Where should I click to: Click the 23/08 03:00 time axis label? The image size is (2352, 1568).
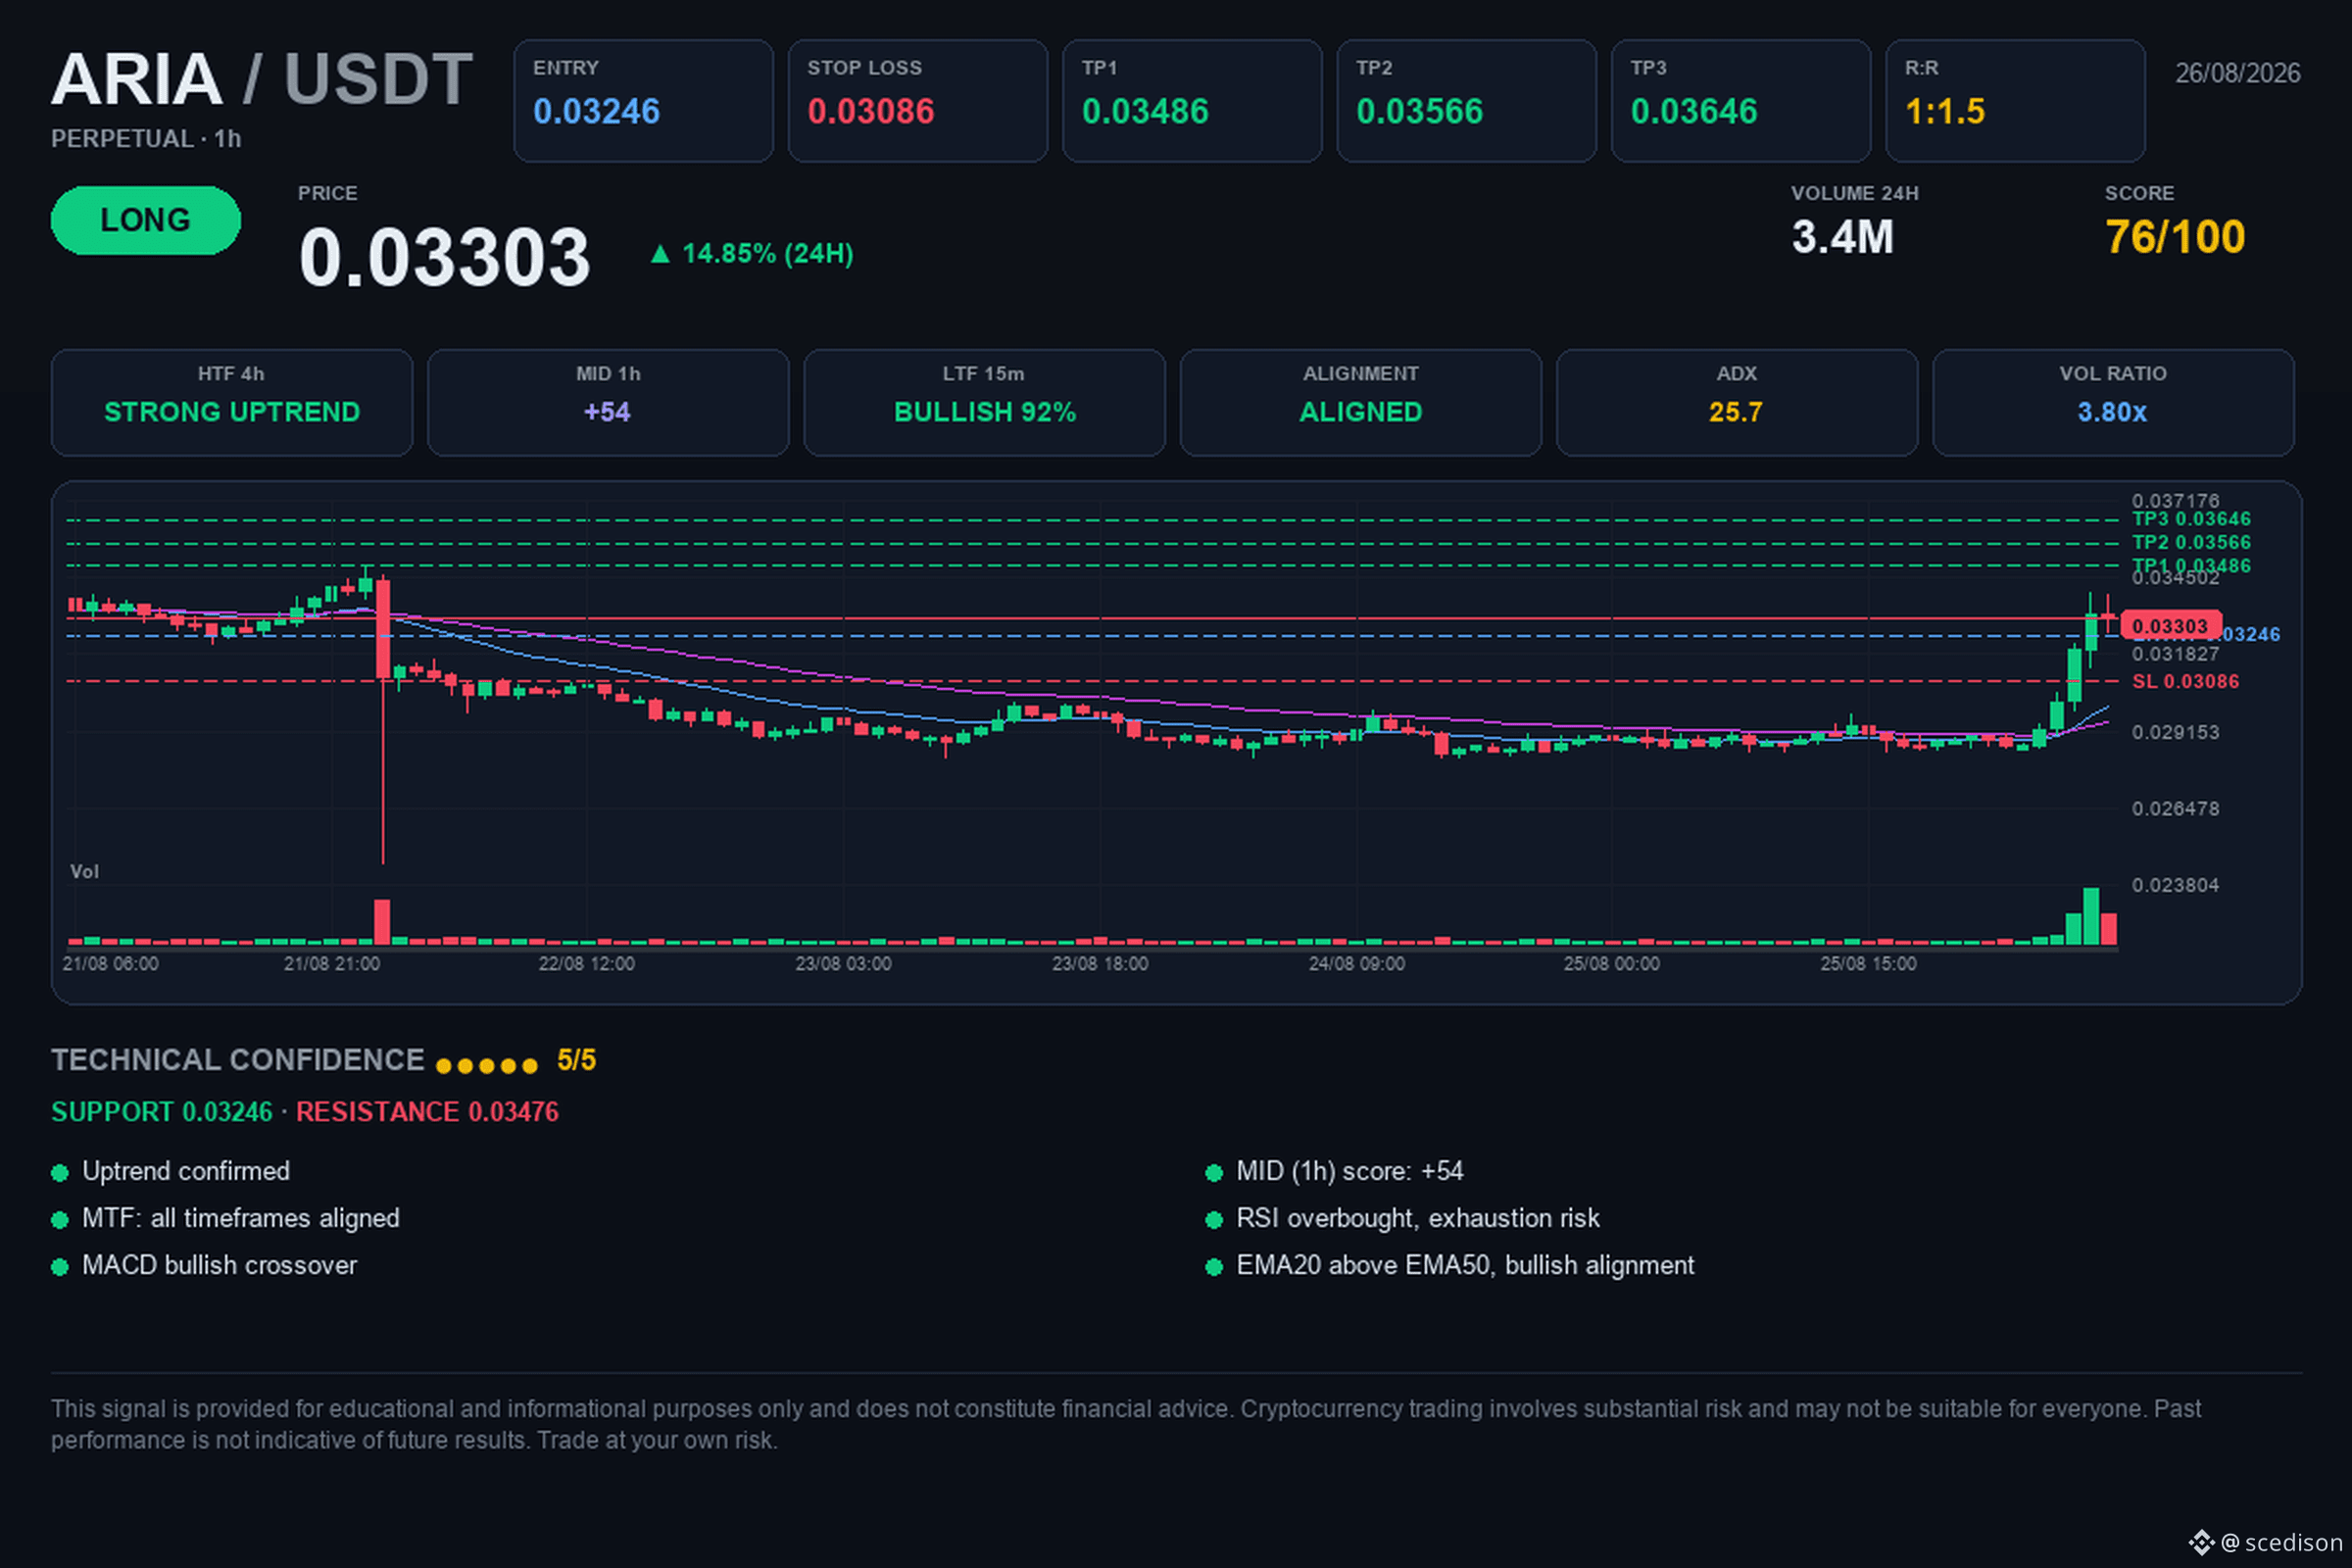(x=843, y=964)
